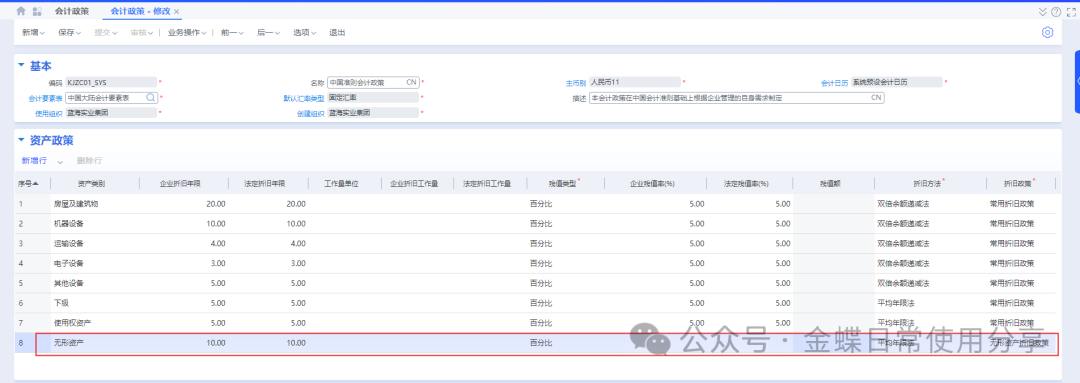
Task: Click the search icon in 会计要素表 field
Action: [151, 98]
